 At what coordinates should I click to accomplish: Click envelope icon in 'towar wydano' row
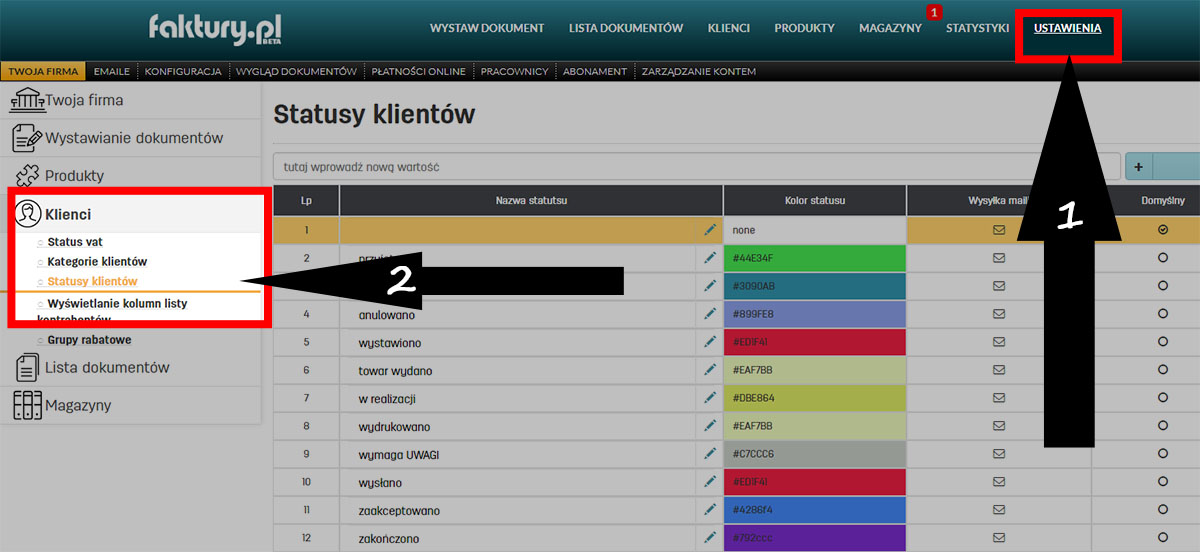pos(998,370)
